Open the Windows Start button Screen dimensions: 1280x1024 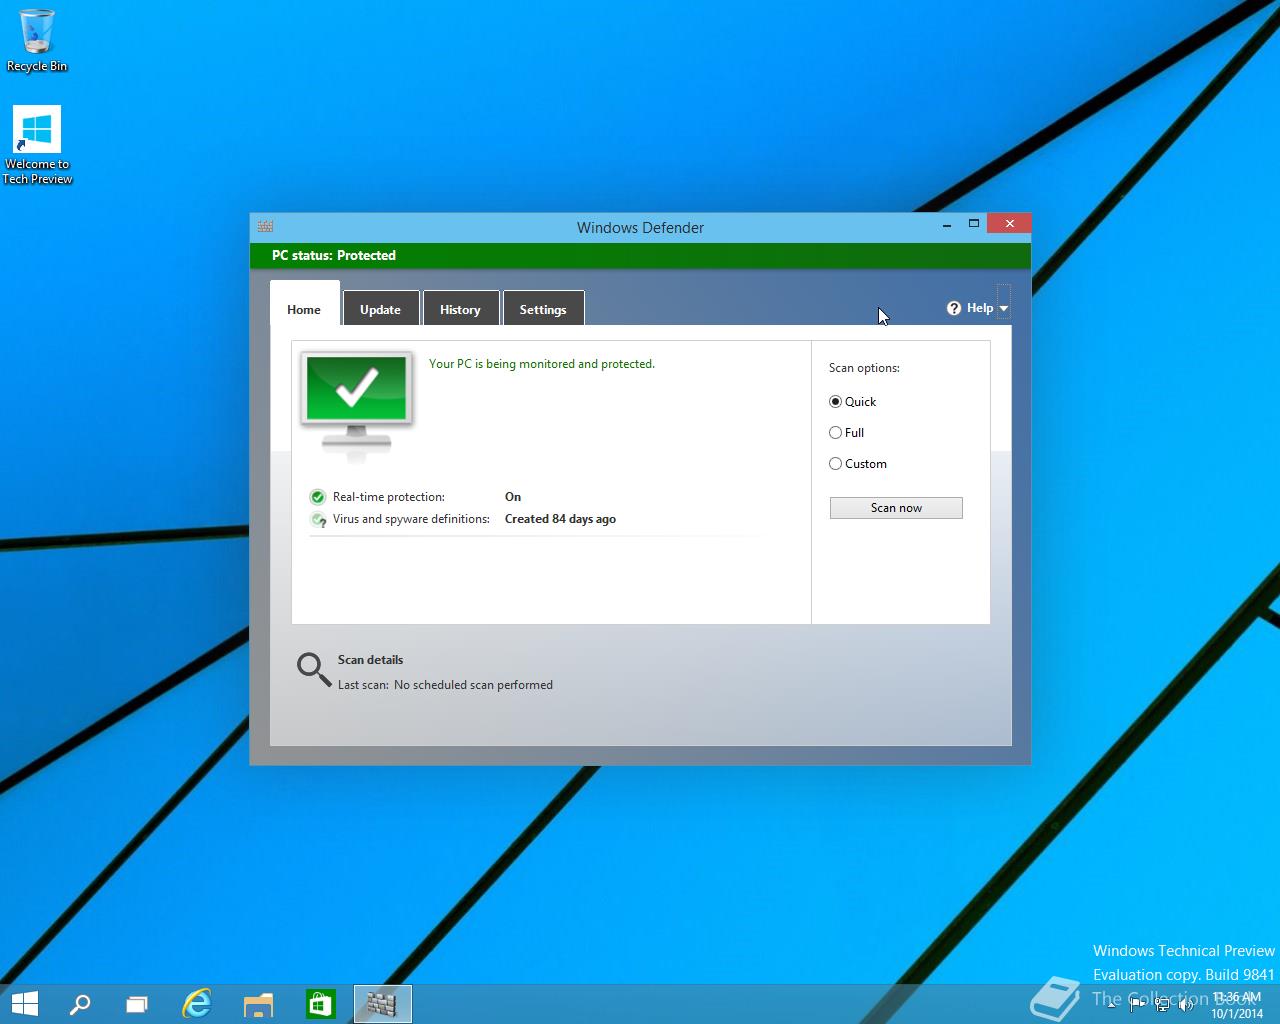point(25,1004)
